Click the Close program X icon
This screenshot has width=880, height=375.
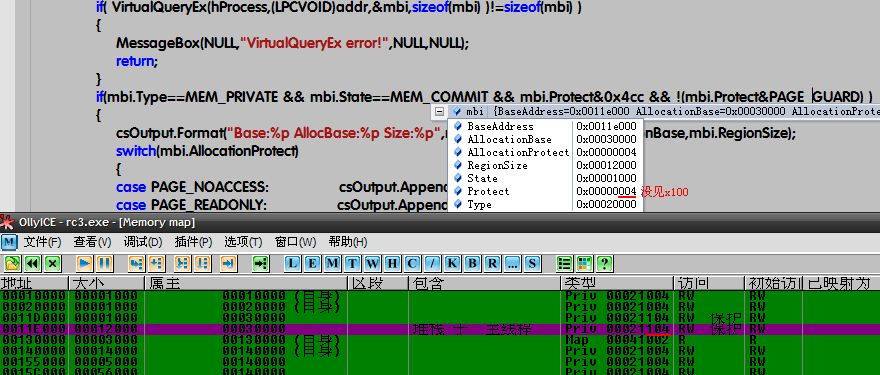[53, 263]
